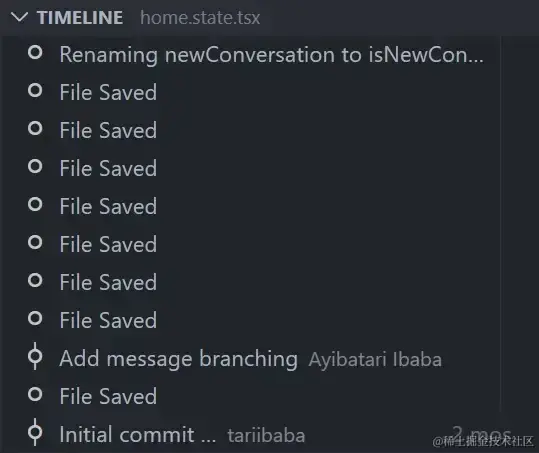Click circle icon of third File Saved entry
Screen dimensions: 539x453
(35, 166)
